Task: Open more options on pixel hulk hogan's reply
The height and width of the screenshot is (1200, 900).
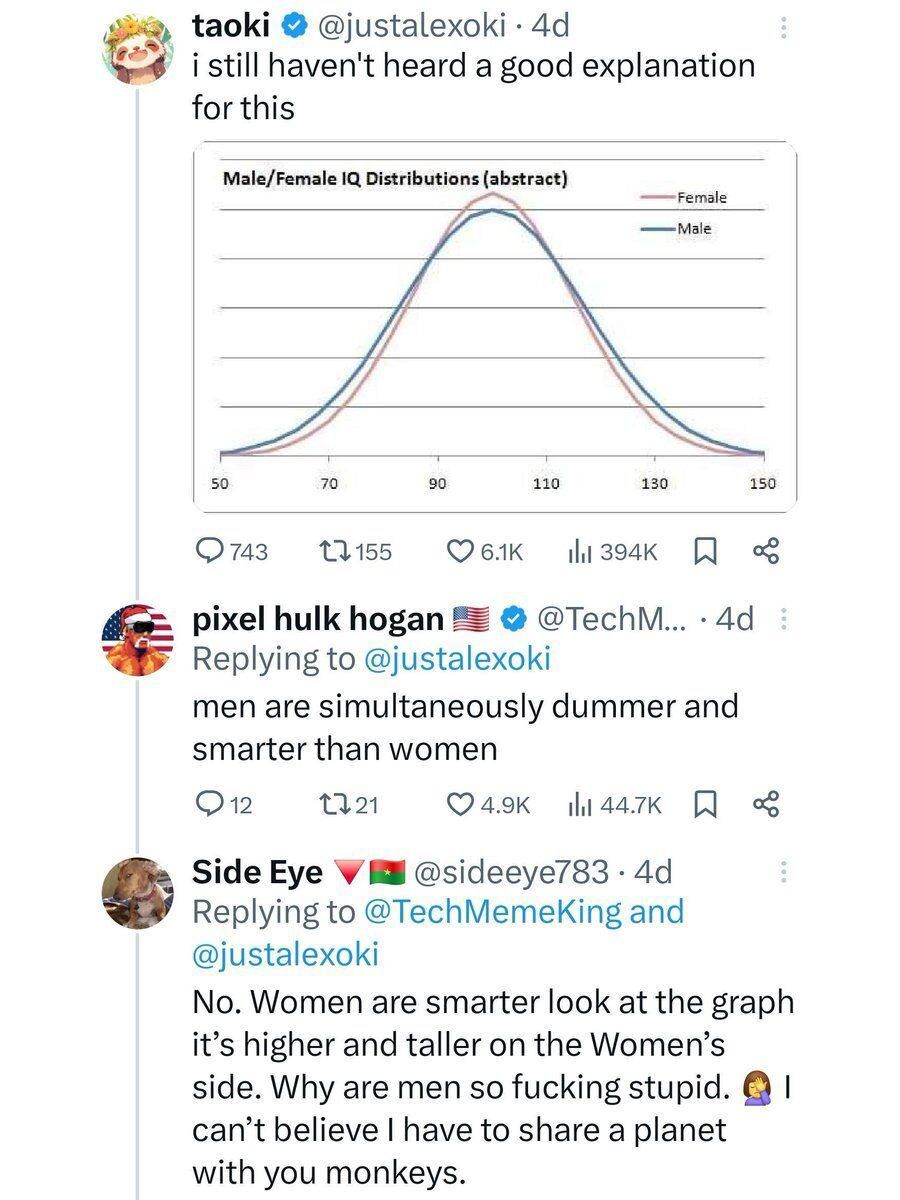Action: pyautogui.click(x=783, y=620)
